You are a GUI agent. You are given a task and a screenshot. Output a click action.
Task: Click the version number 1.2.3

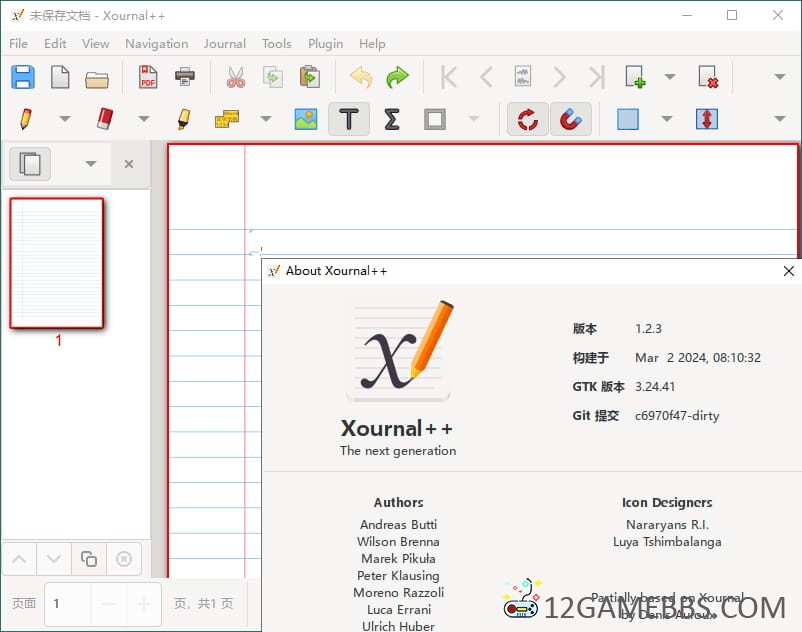coord(649,328)
